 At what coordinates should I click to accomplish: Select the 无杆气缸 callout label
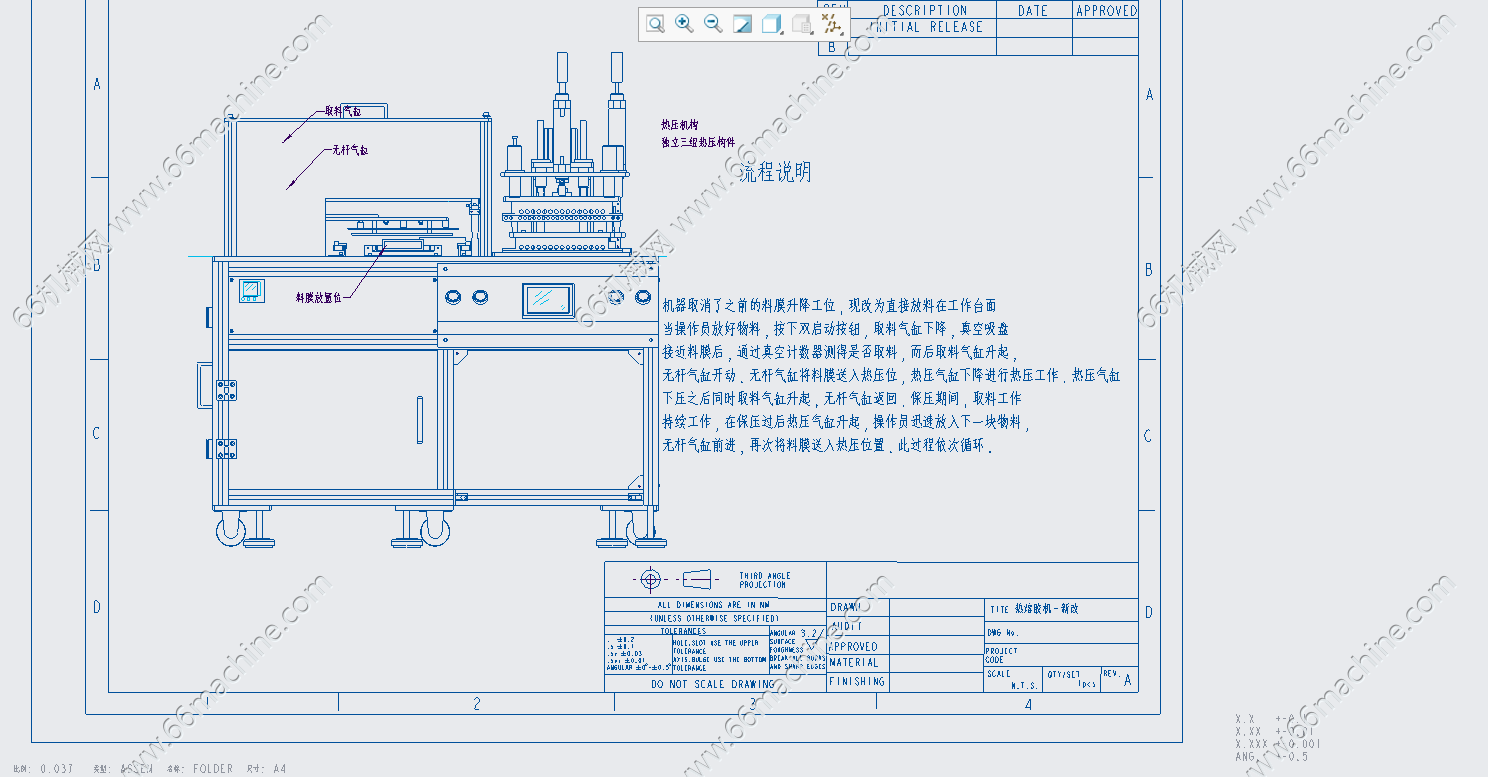point(350,150)
